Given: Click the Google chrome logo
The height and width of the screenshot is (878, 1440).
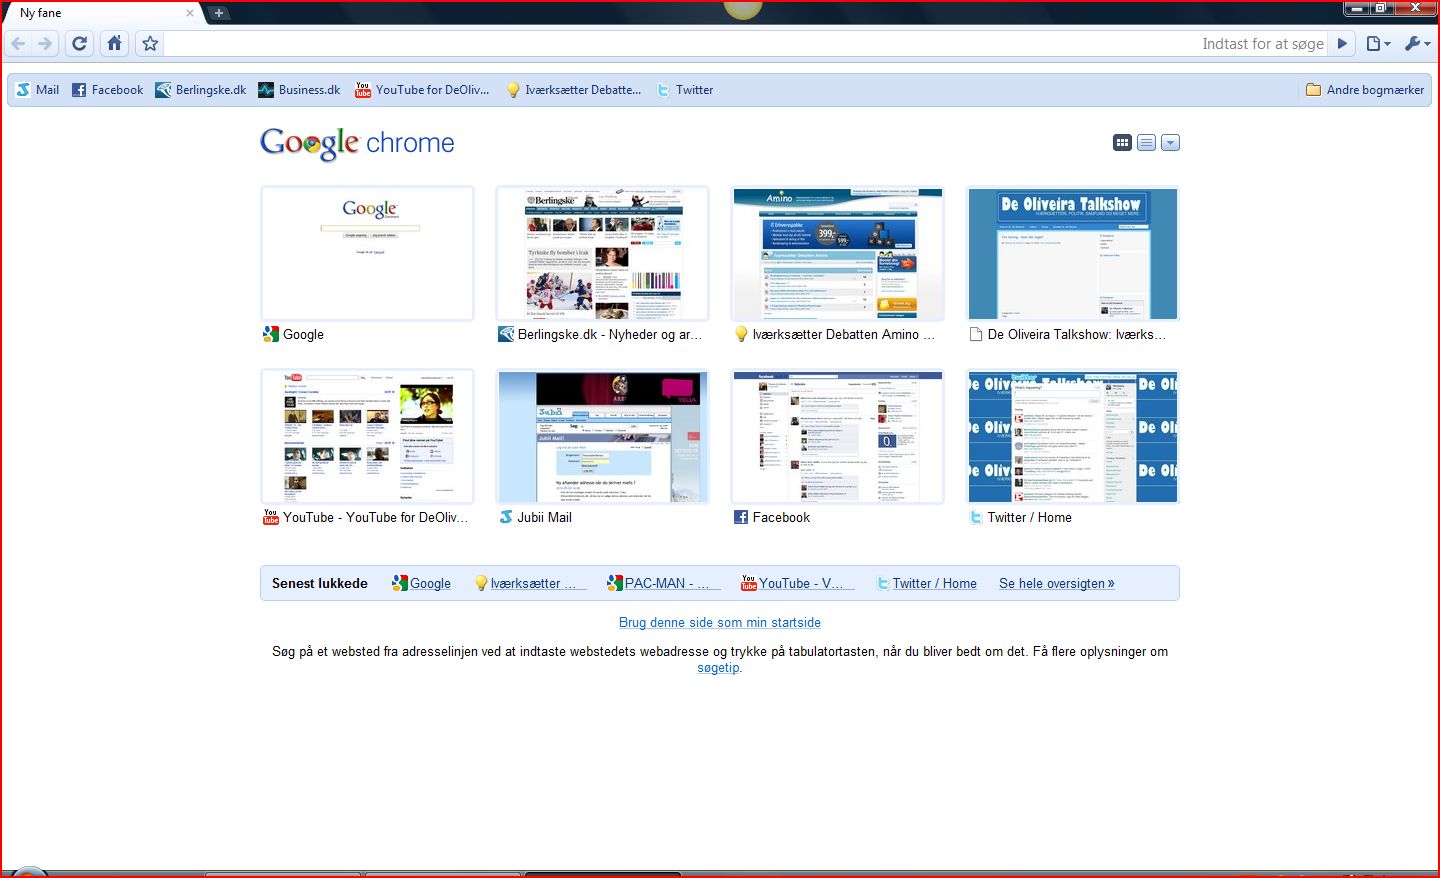Looking at the screenshot, I should coord(357,144).
